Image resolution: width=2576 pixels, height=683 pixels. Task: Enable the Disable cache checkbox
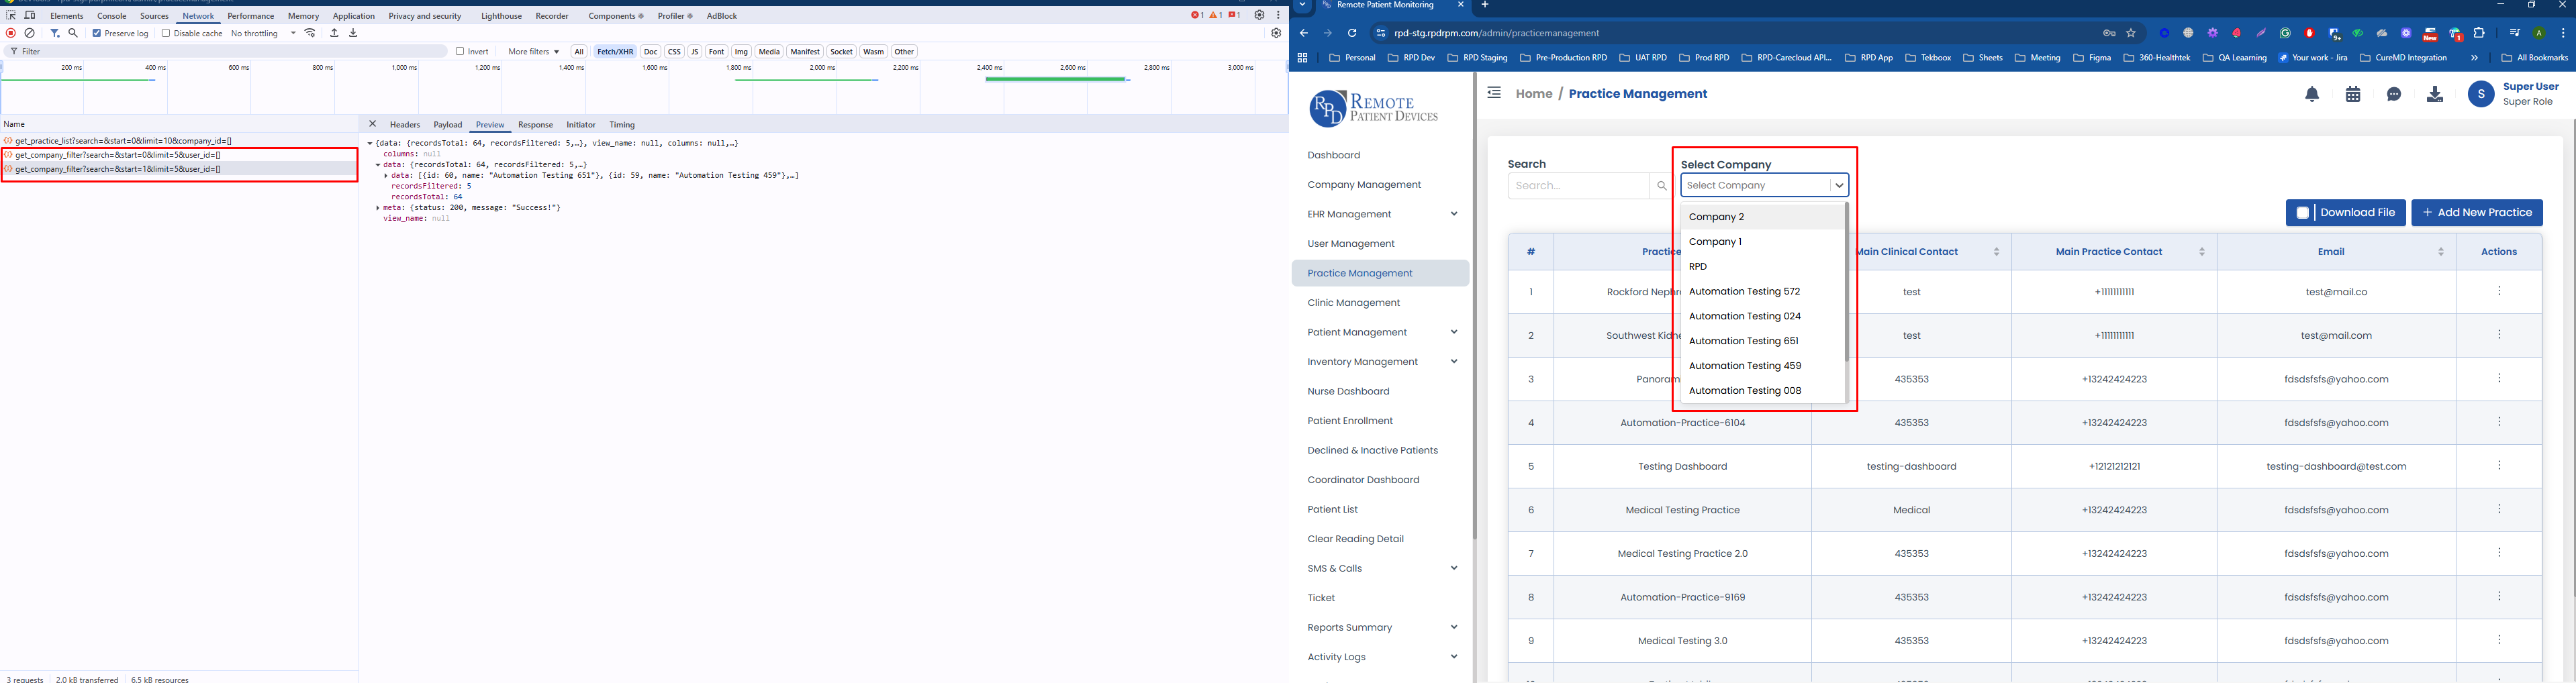coord(166,33)
